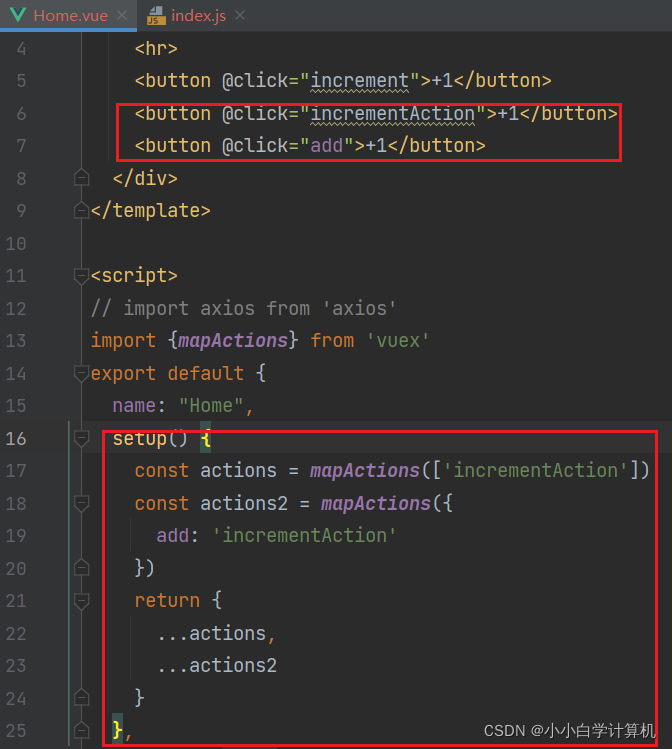Screen dimensions: 672x749
Task: Click the </div> closing tag
Action: point(145,178)
